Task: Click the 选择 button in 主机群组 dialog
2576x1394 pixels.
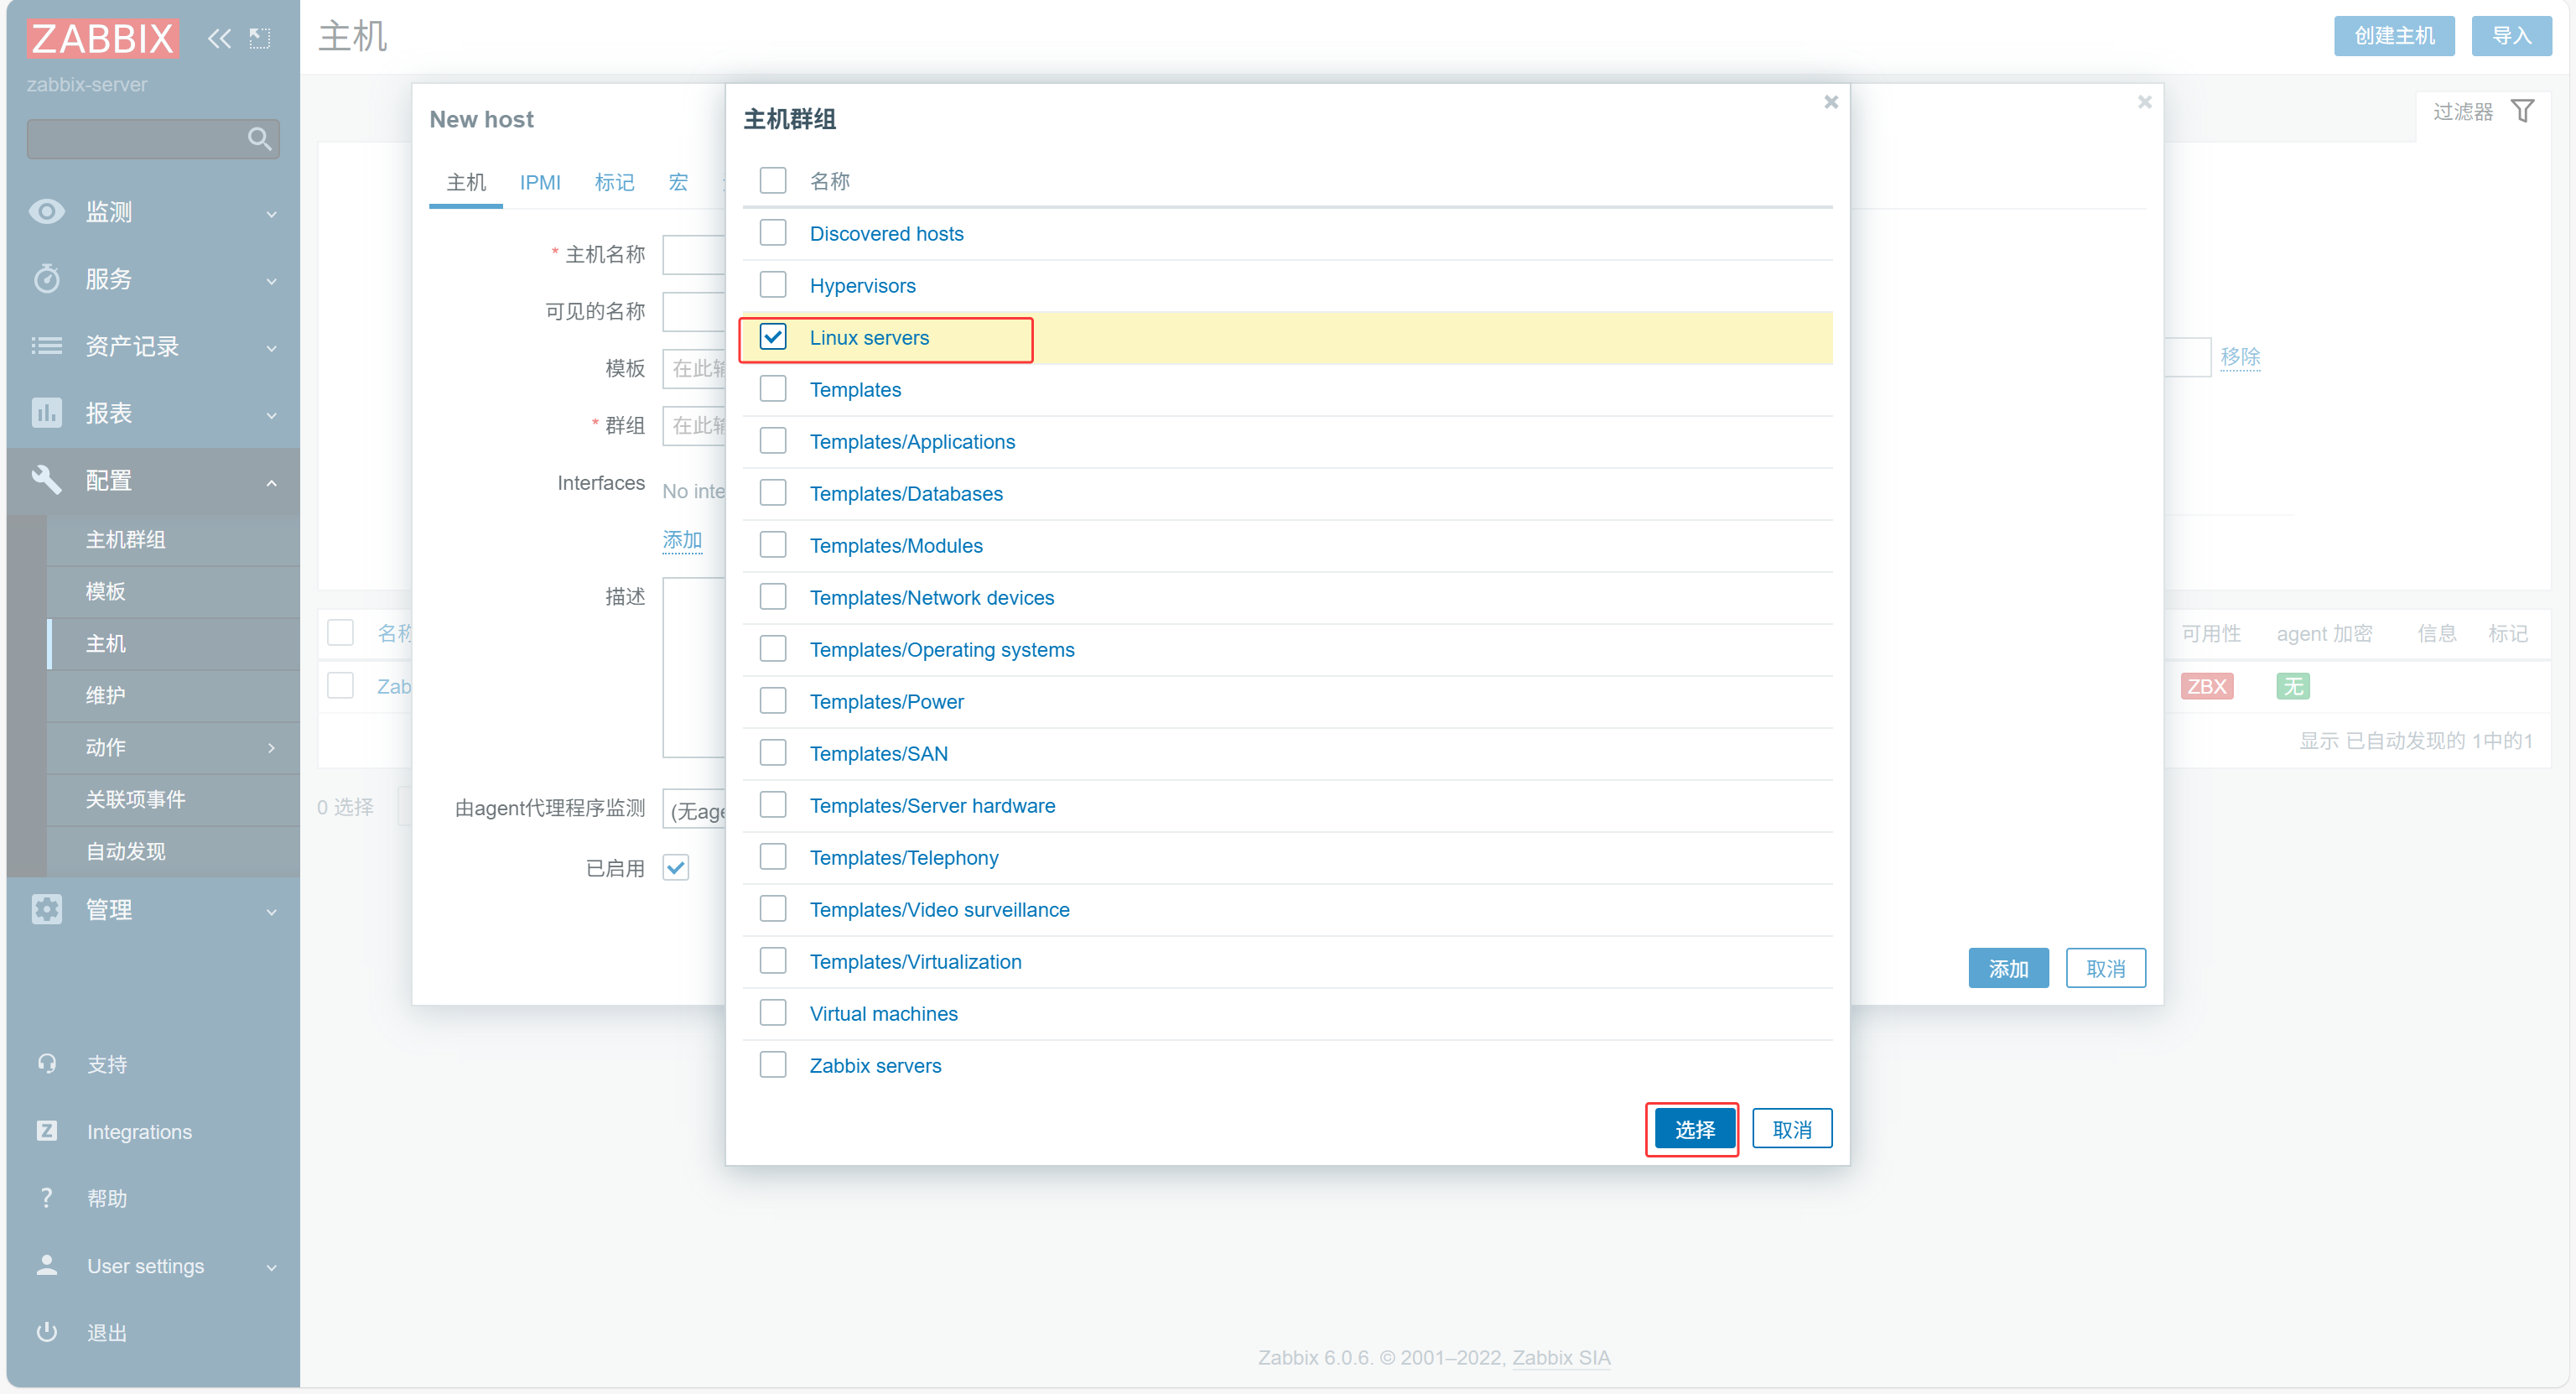Action: tap(1694, 1129)
